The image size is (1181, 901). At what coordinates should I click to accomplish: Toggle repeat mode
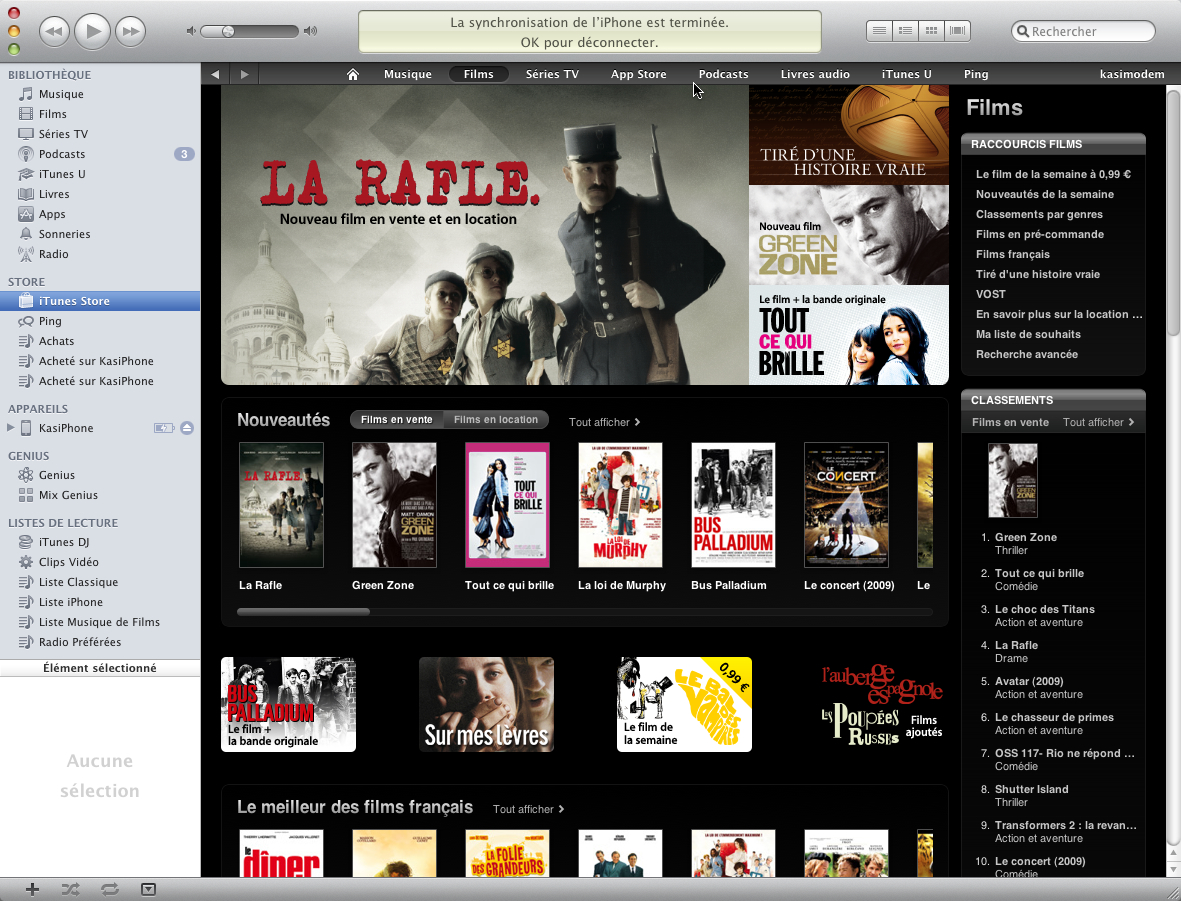pyautogui.click(x=110, y=890)
